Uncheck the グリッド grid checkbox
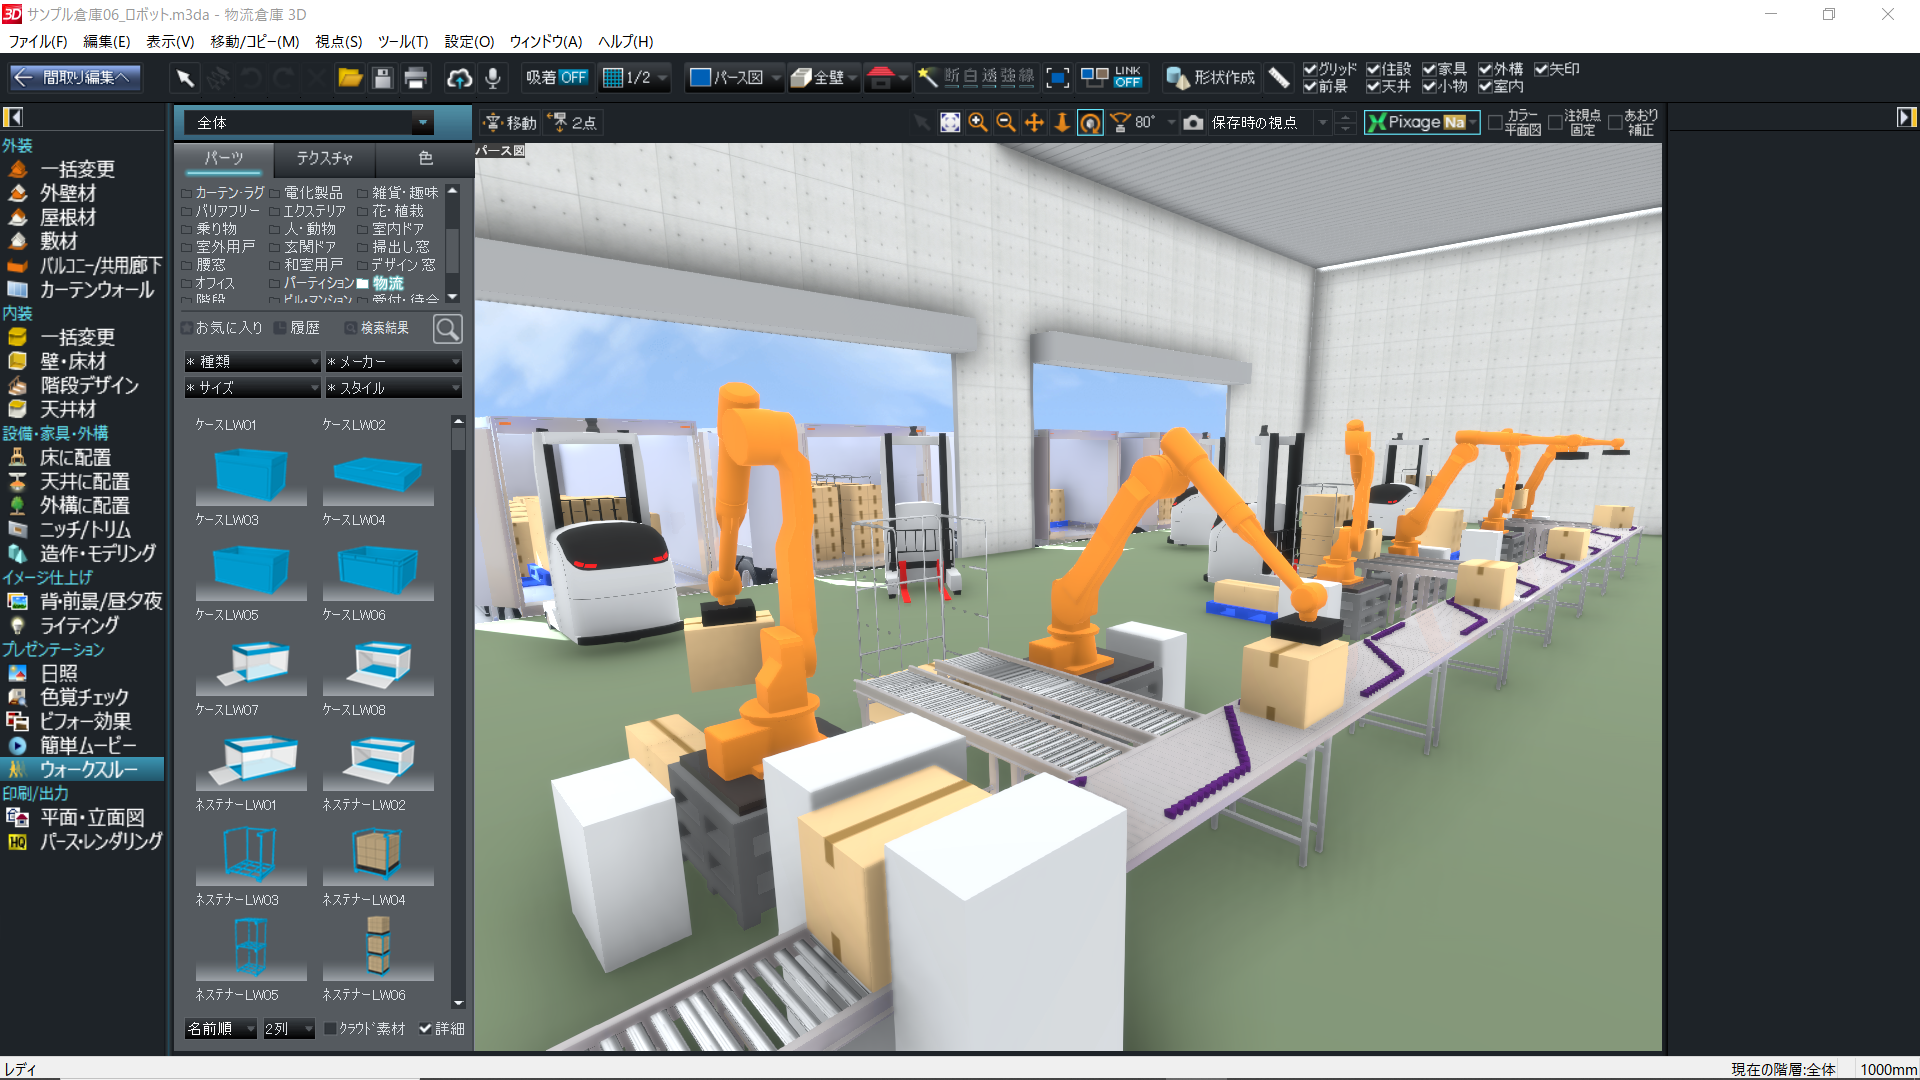The height and width of the screenshot is (1080, 1920). 1310,69
